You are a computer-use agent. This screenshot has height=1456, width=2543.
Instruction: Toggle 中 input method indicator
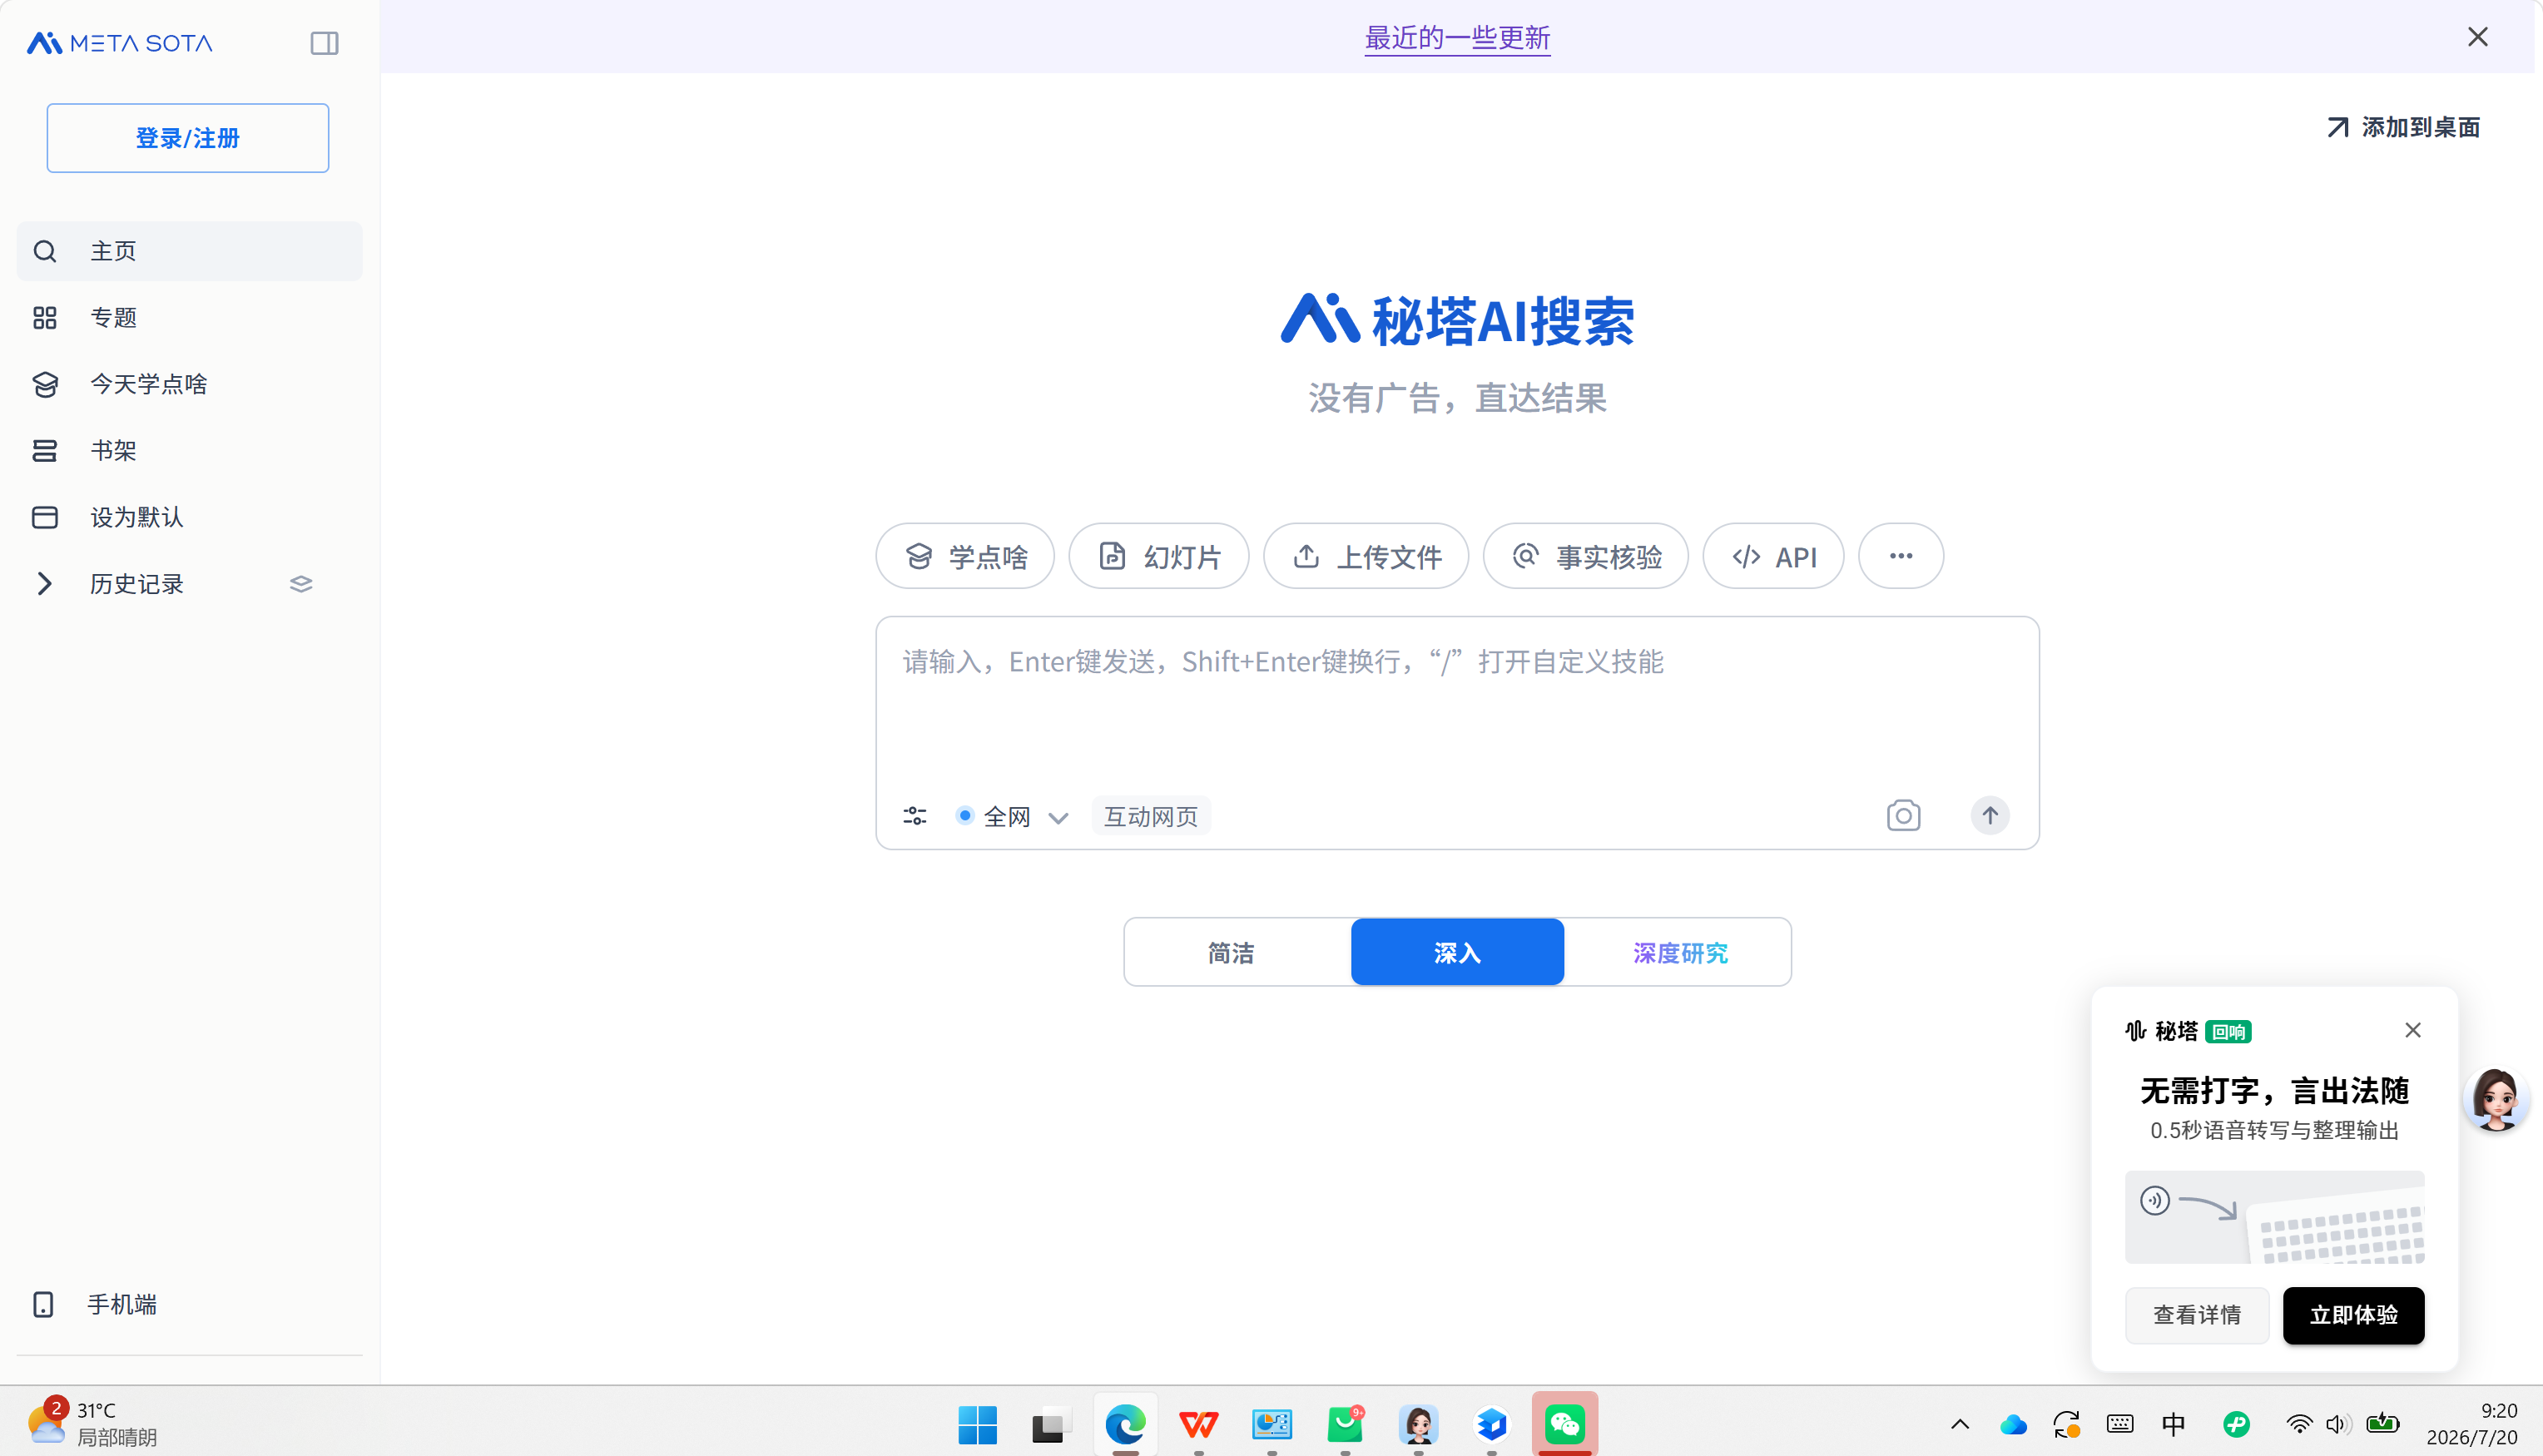tap(2174, 1424)
